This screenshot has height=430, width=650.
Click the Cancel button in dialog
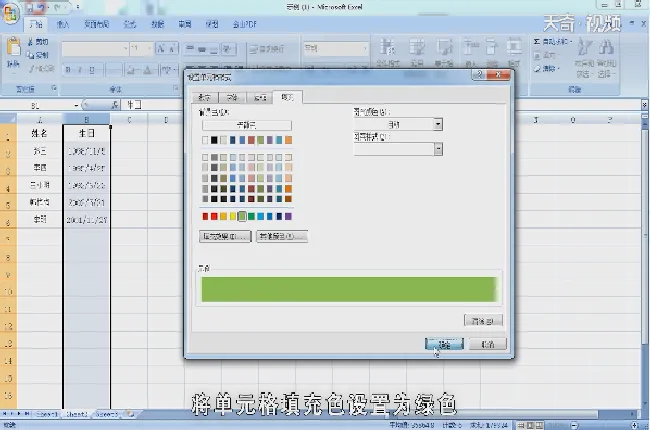(x=488, y=344)
